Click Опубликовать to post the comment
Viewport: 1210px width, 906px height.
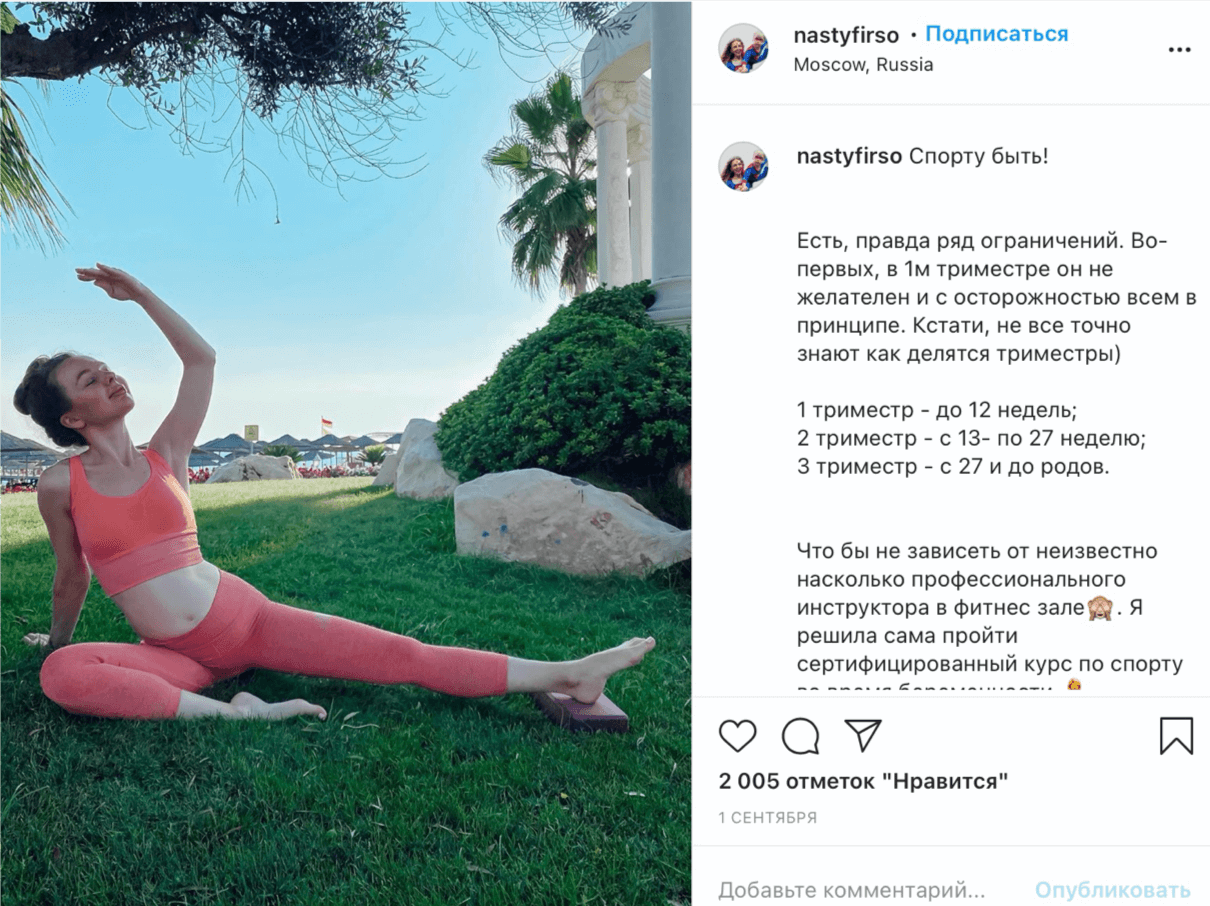click(x=1112, y=889)
